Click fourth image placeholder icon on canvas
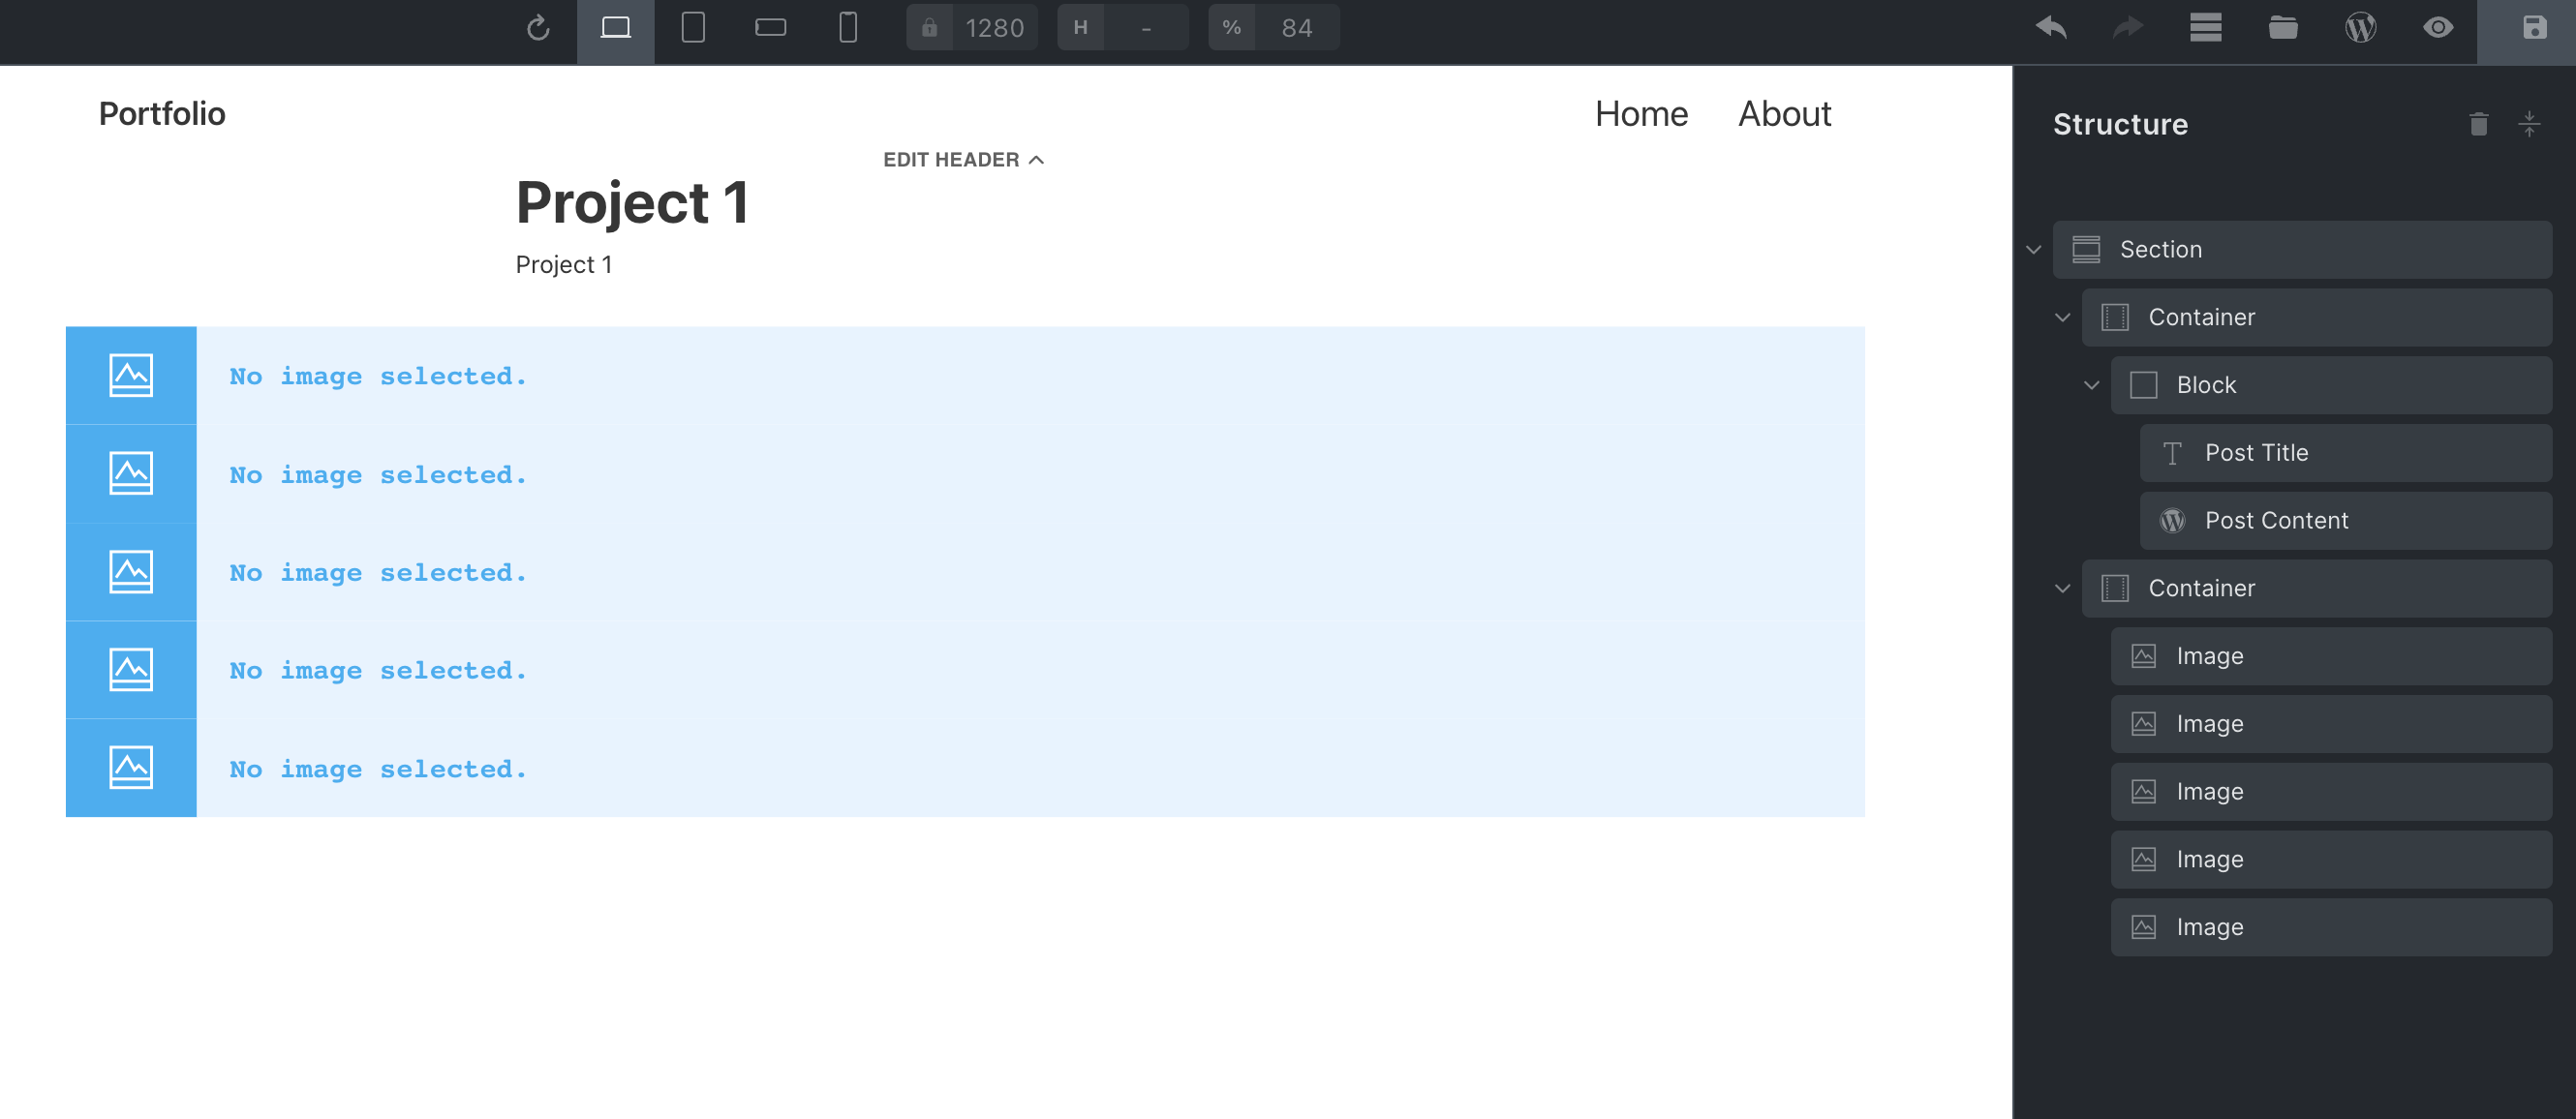 click(x=131, y=670)
